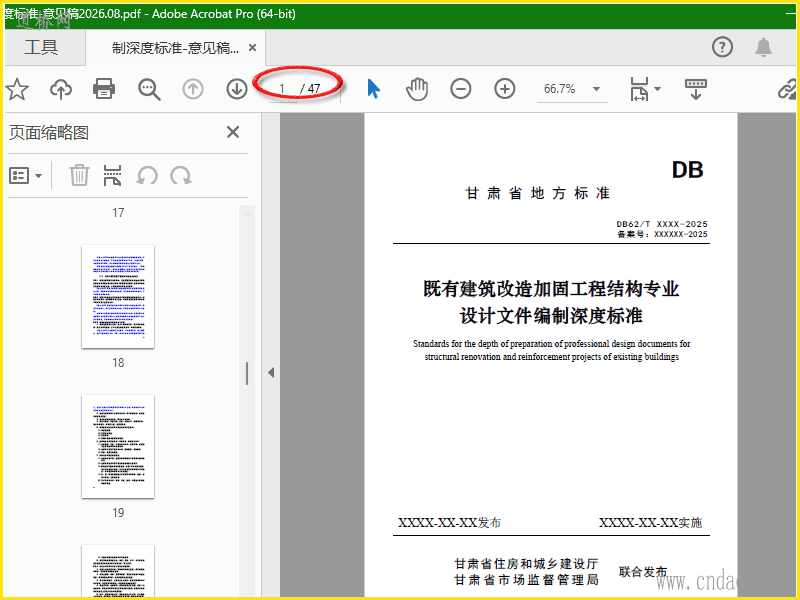
Task: Click the current page number field
Action: pyautogui.click(x=282, y=89)
